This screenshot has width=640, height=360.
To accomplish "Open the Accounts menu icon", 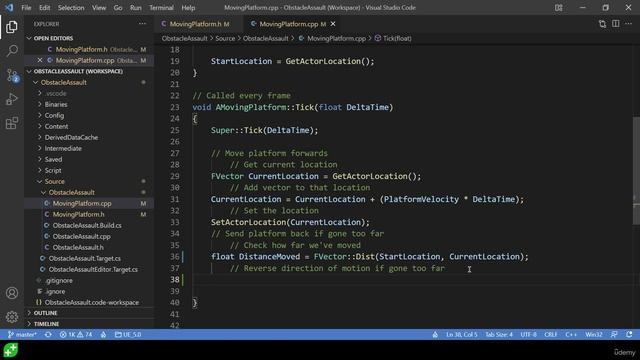I will [12, 293].
